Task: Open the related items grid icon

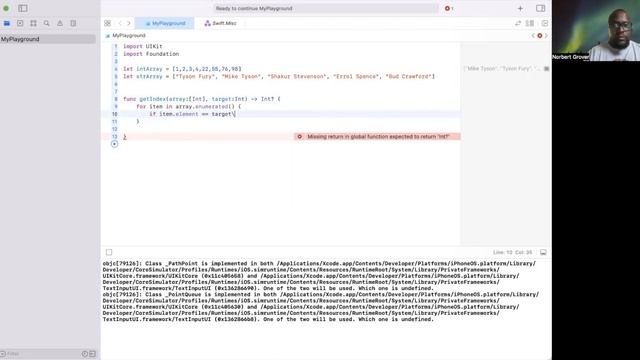Action: (107, 23)
